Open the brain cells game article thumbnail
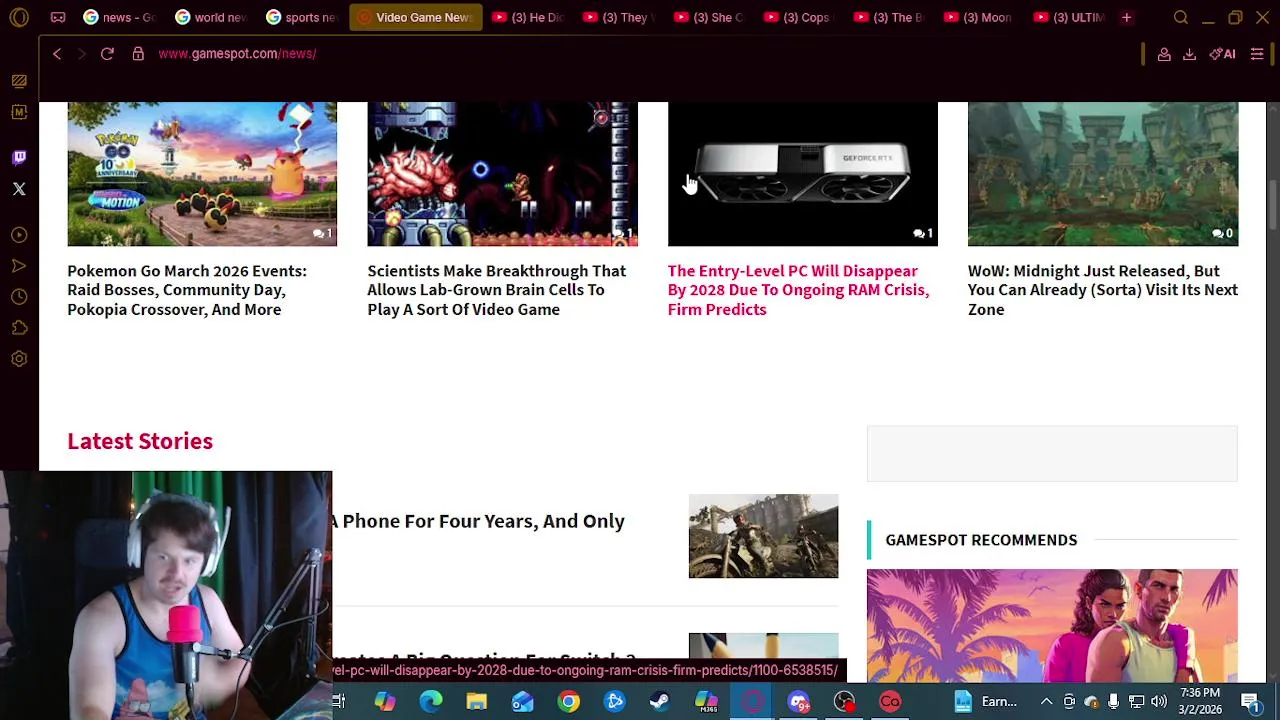Viewport: 1280px width, 720px height. 502,174
